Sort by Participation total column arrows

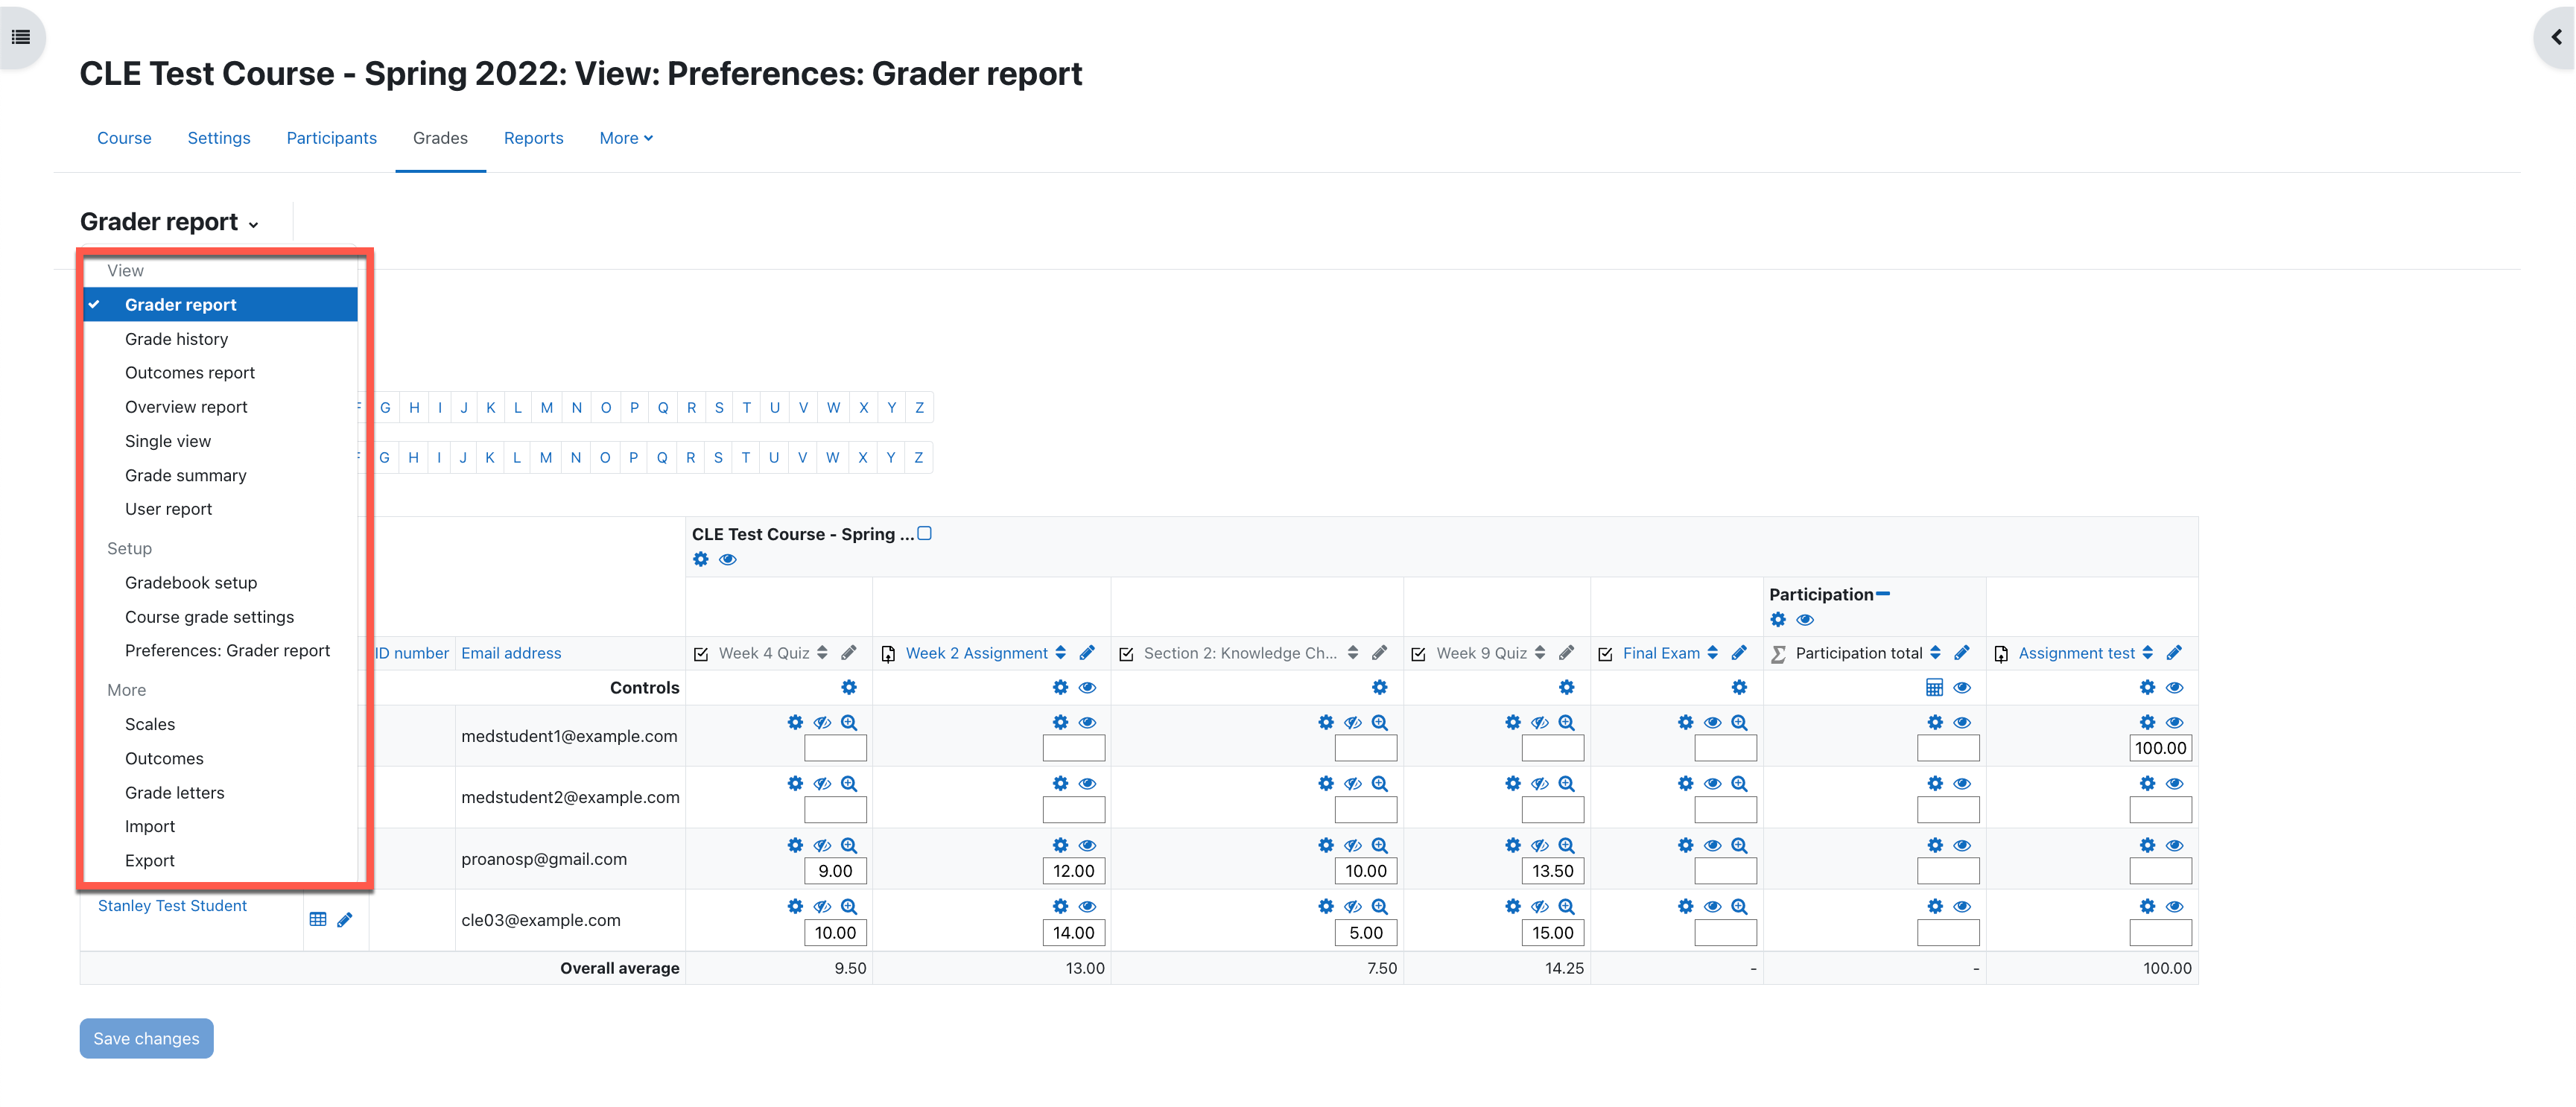point(1936,653)
